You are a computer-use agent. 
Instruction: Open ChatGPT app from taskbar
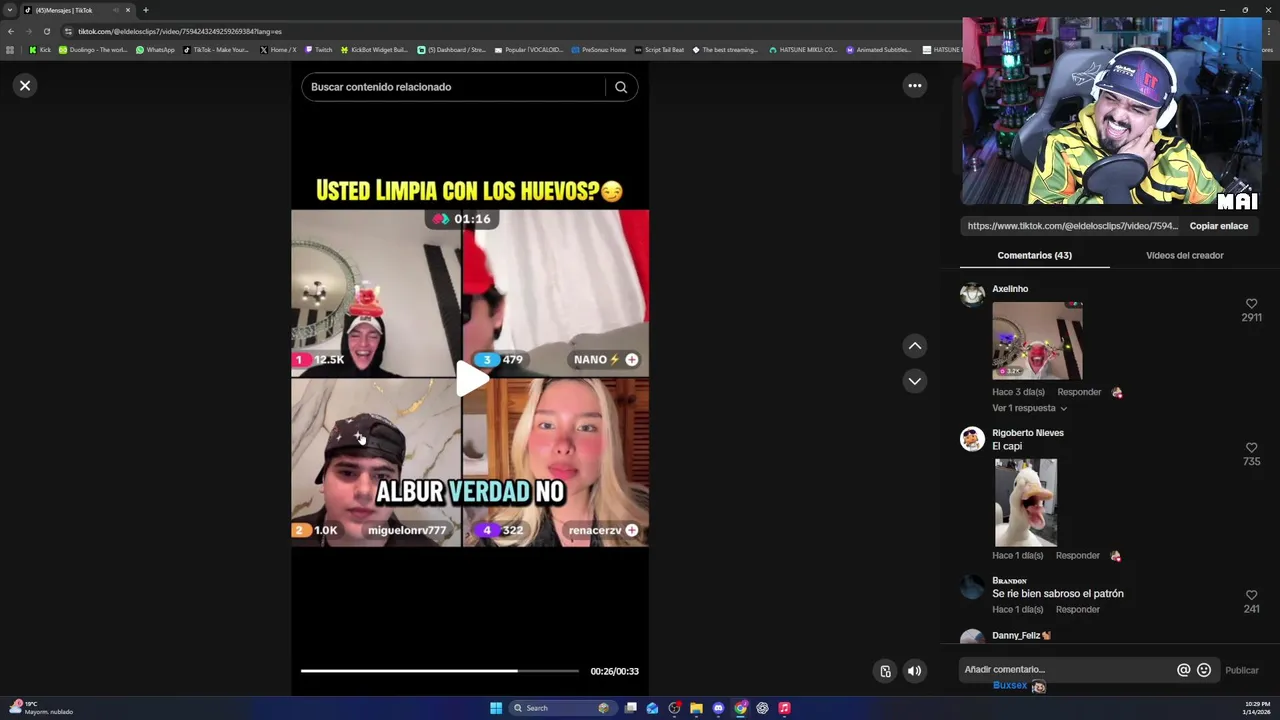(762, 708)
